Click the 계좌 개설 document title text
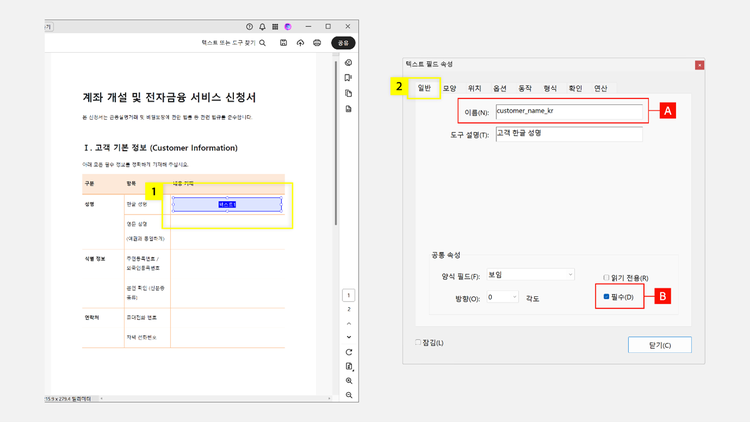The width and height of the screenshot is (750, 422). (169, 98)
